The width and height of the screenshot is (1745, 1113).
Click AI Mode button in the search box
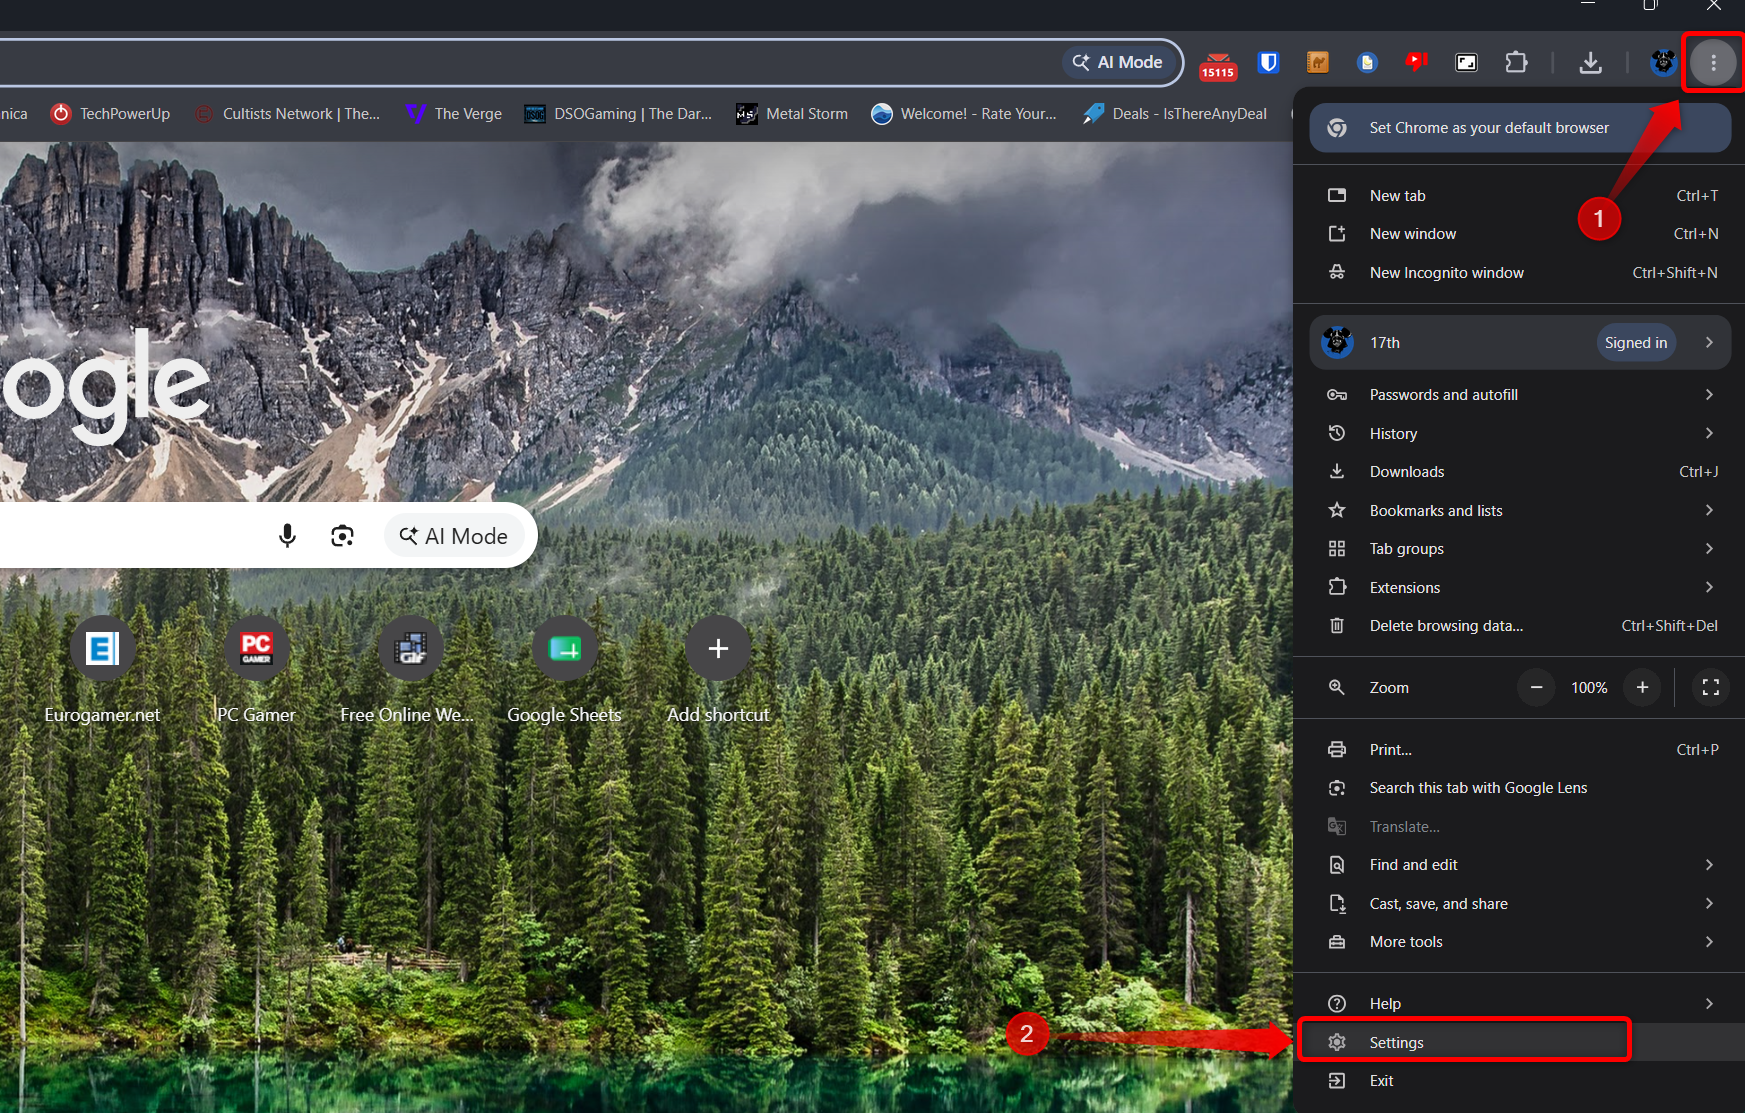[x=454, y=536]
